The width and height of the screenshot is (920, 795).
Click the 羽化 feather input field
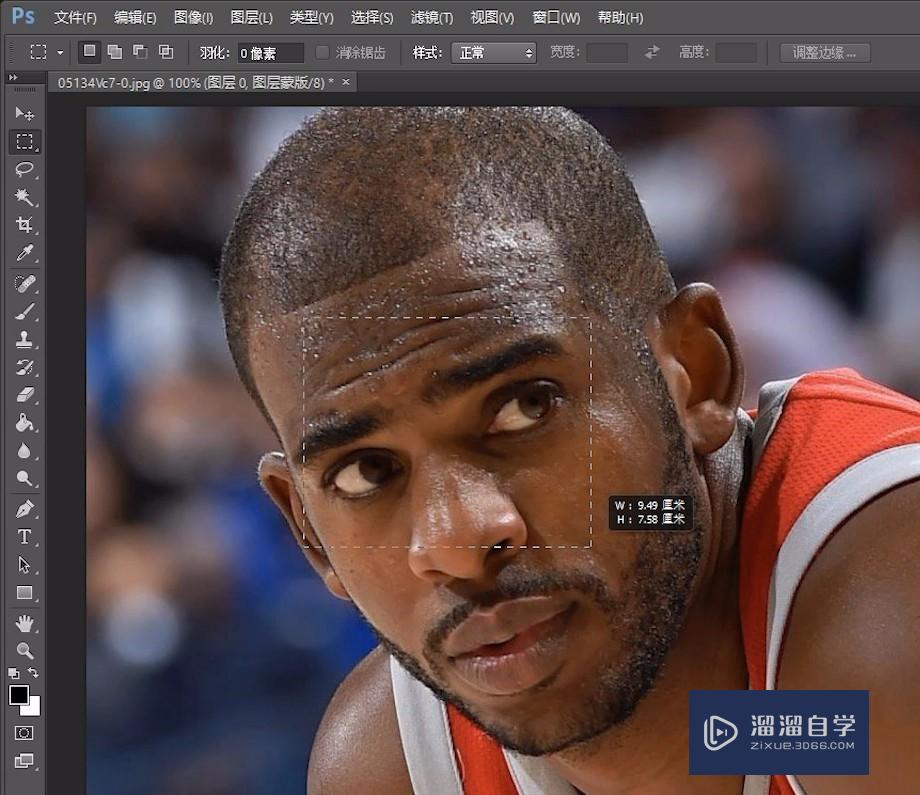[x=270, y=53]
